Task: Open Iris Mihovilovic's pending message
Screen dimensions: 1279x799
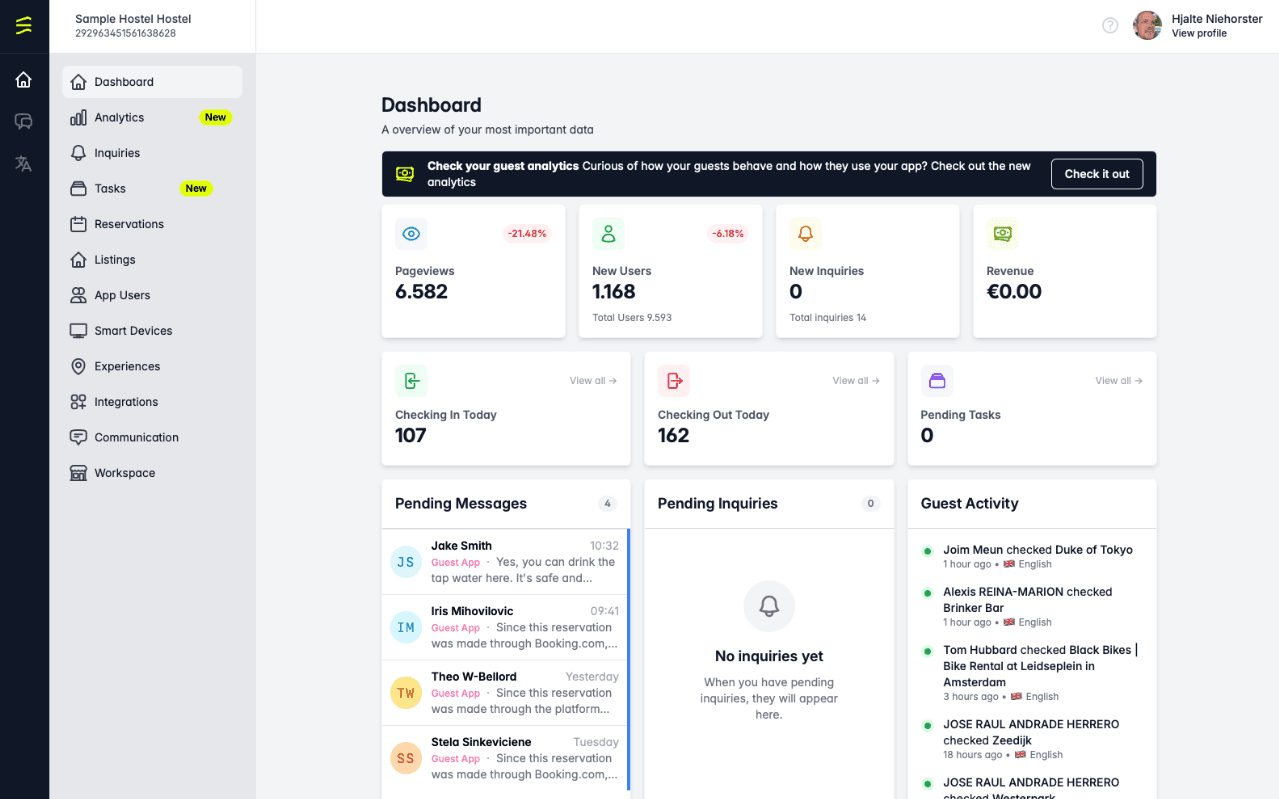Action: pos(505,627)
